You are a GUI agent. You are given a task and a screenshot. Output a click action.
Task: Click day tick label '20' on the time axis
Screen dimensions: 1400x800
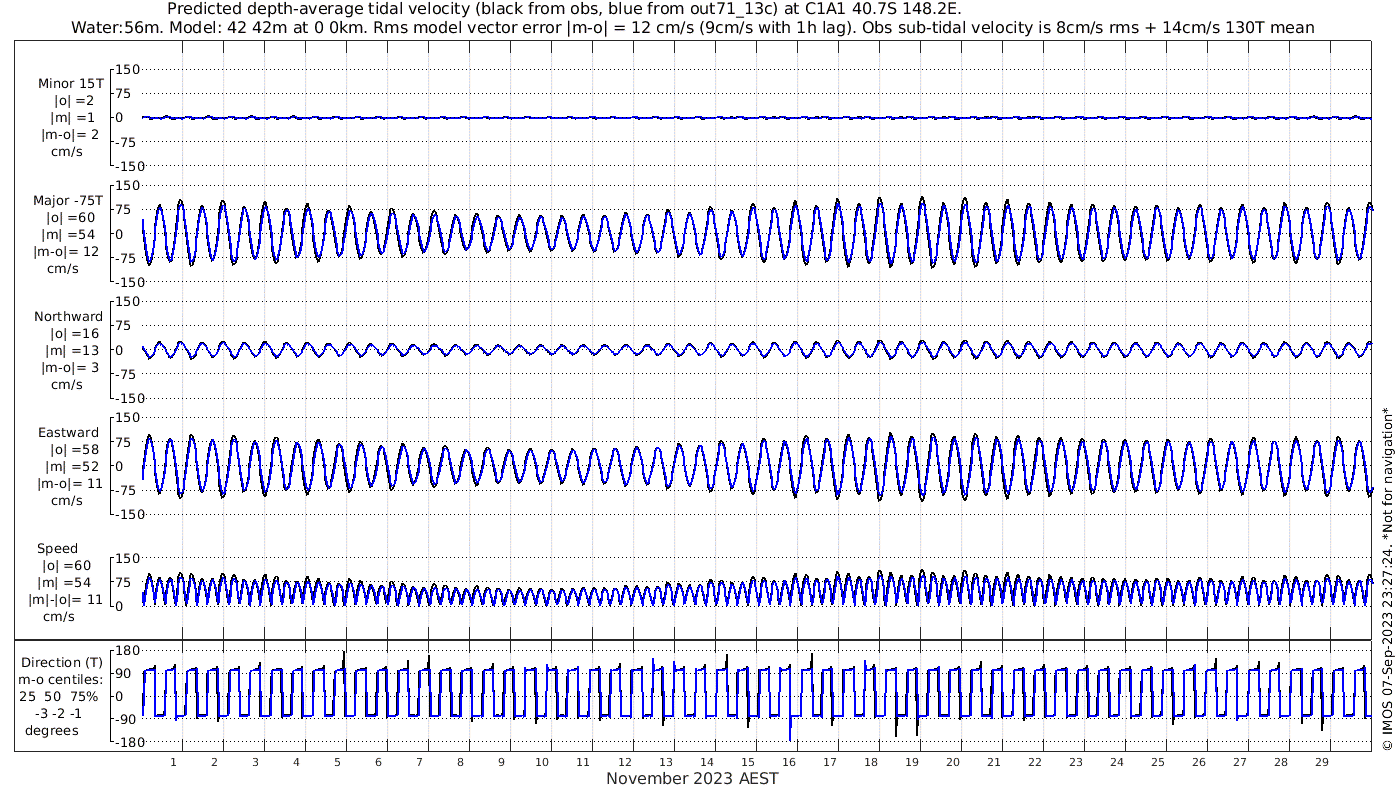tap(952, 762)
